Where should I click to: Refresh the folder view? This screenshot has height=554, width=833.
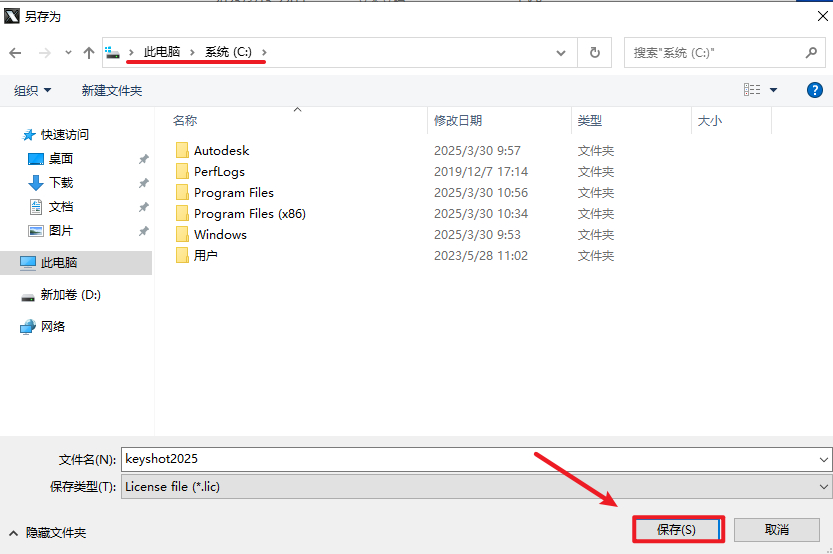pyautogui.click(x=594, y=53)
